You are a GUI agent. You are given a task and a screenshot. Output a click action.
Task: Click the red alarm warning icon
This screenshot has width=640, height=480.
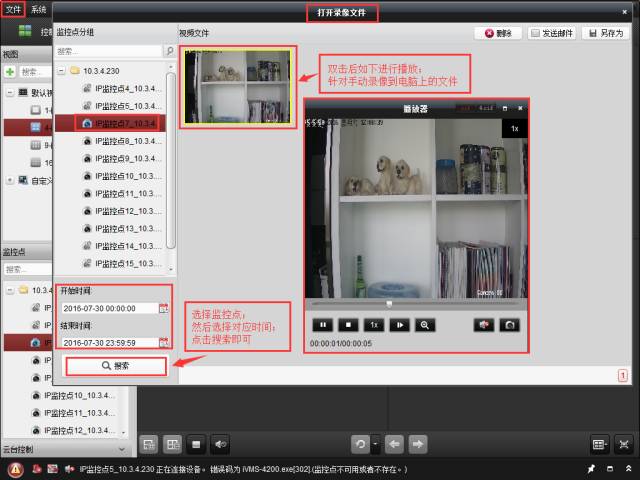pyautogui.click(x=17, y=469)
